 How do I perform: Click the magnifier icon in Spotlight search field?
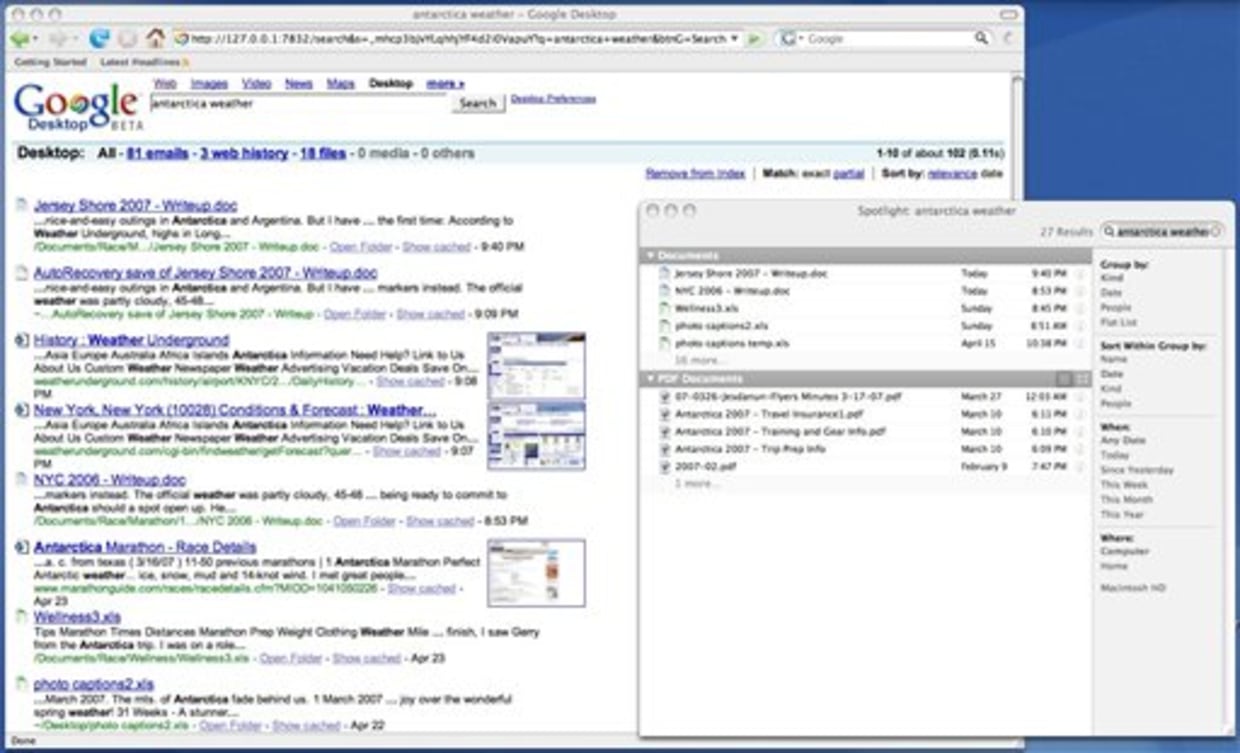[1110, 231]
